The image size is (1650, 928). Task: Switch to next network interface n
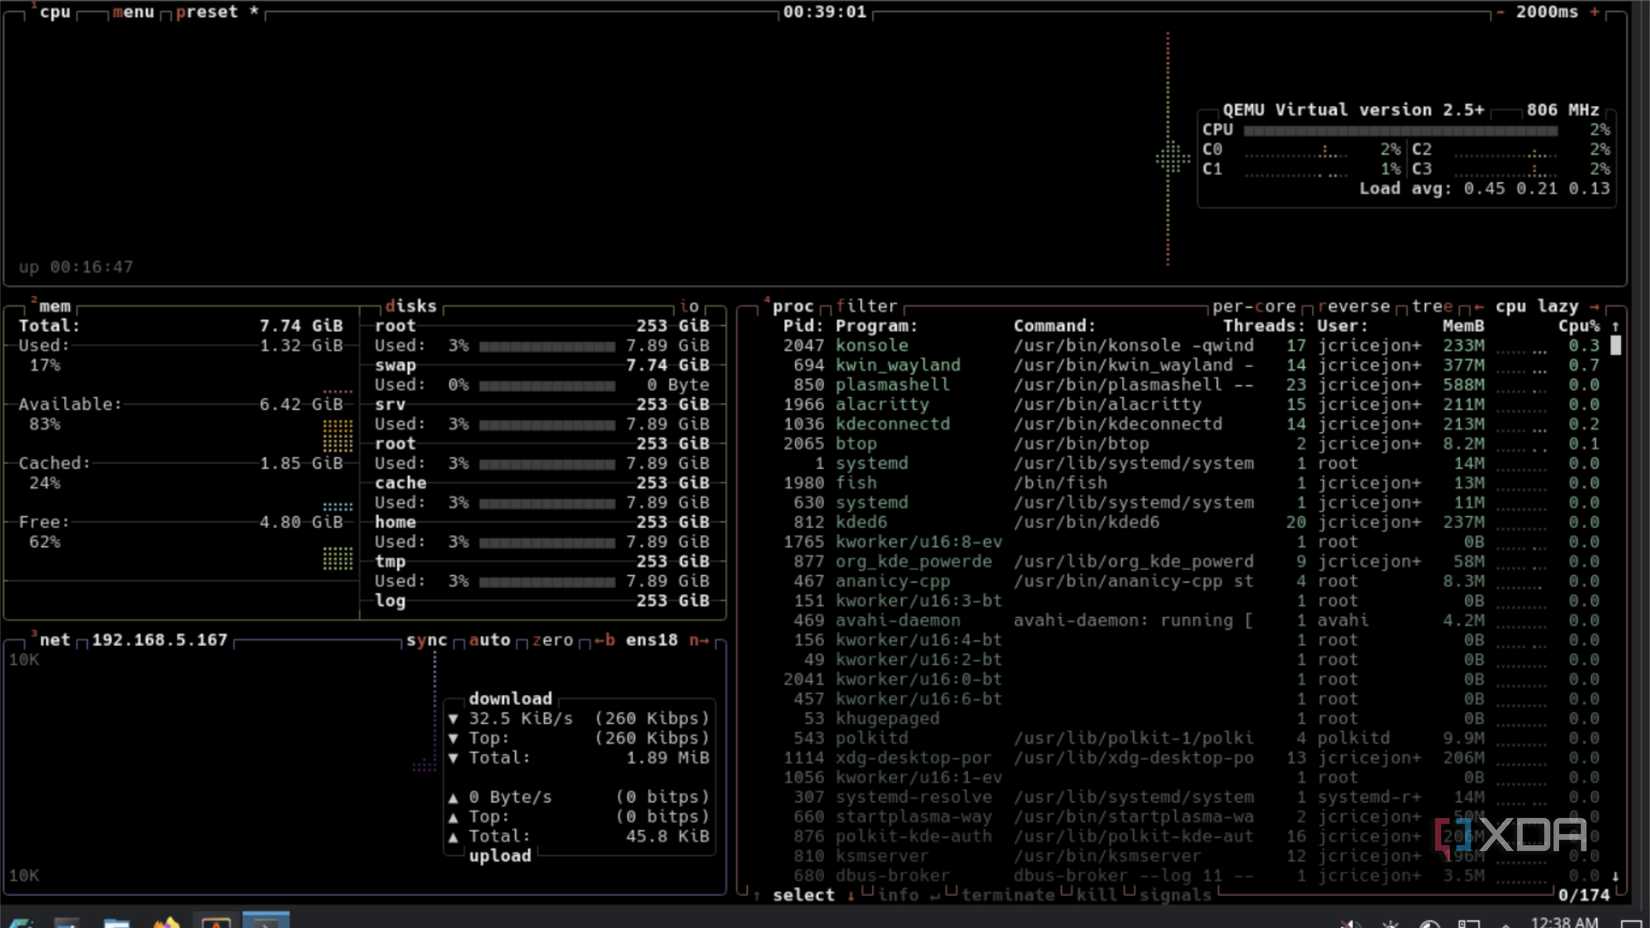[x=699, y=640]
